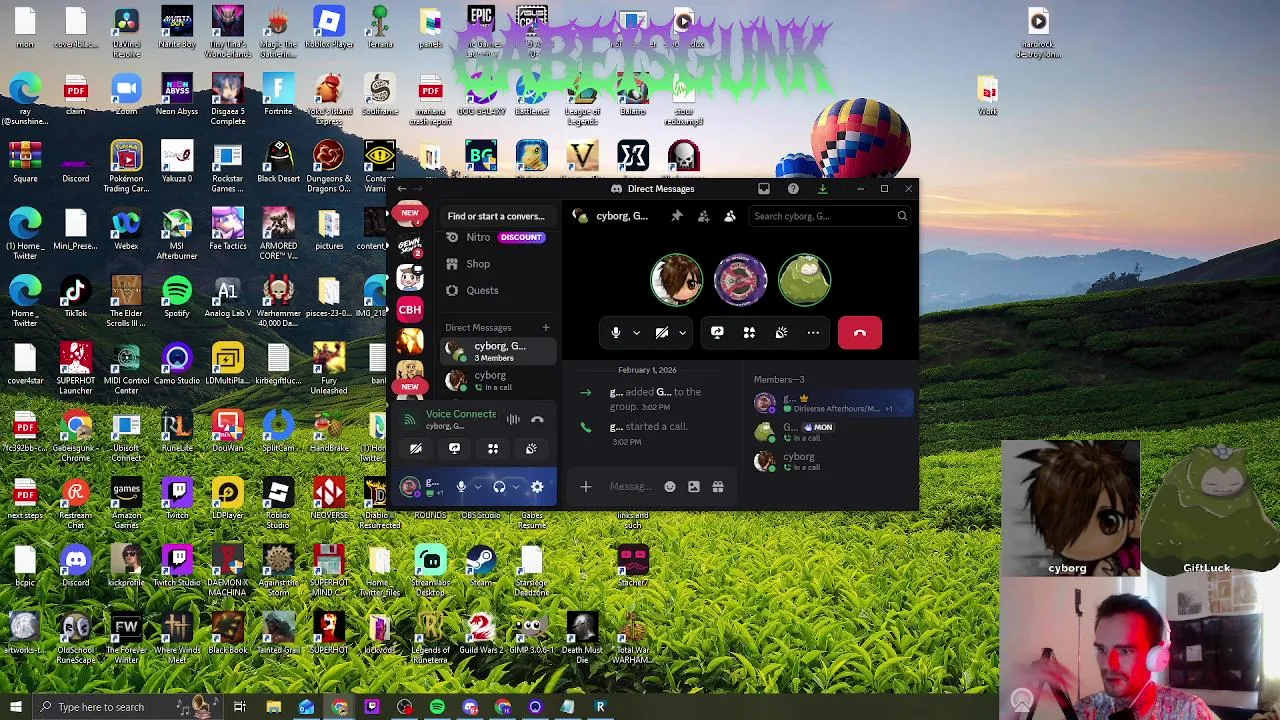Open Steam desktop shortcut
Viewport: 1280px width, 720px height.
coord(481,568)
